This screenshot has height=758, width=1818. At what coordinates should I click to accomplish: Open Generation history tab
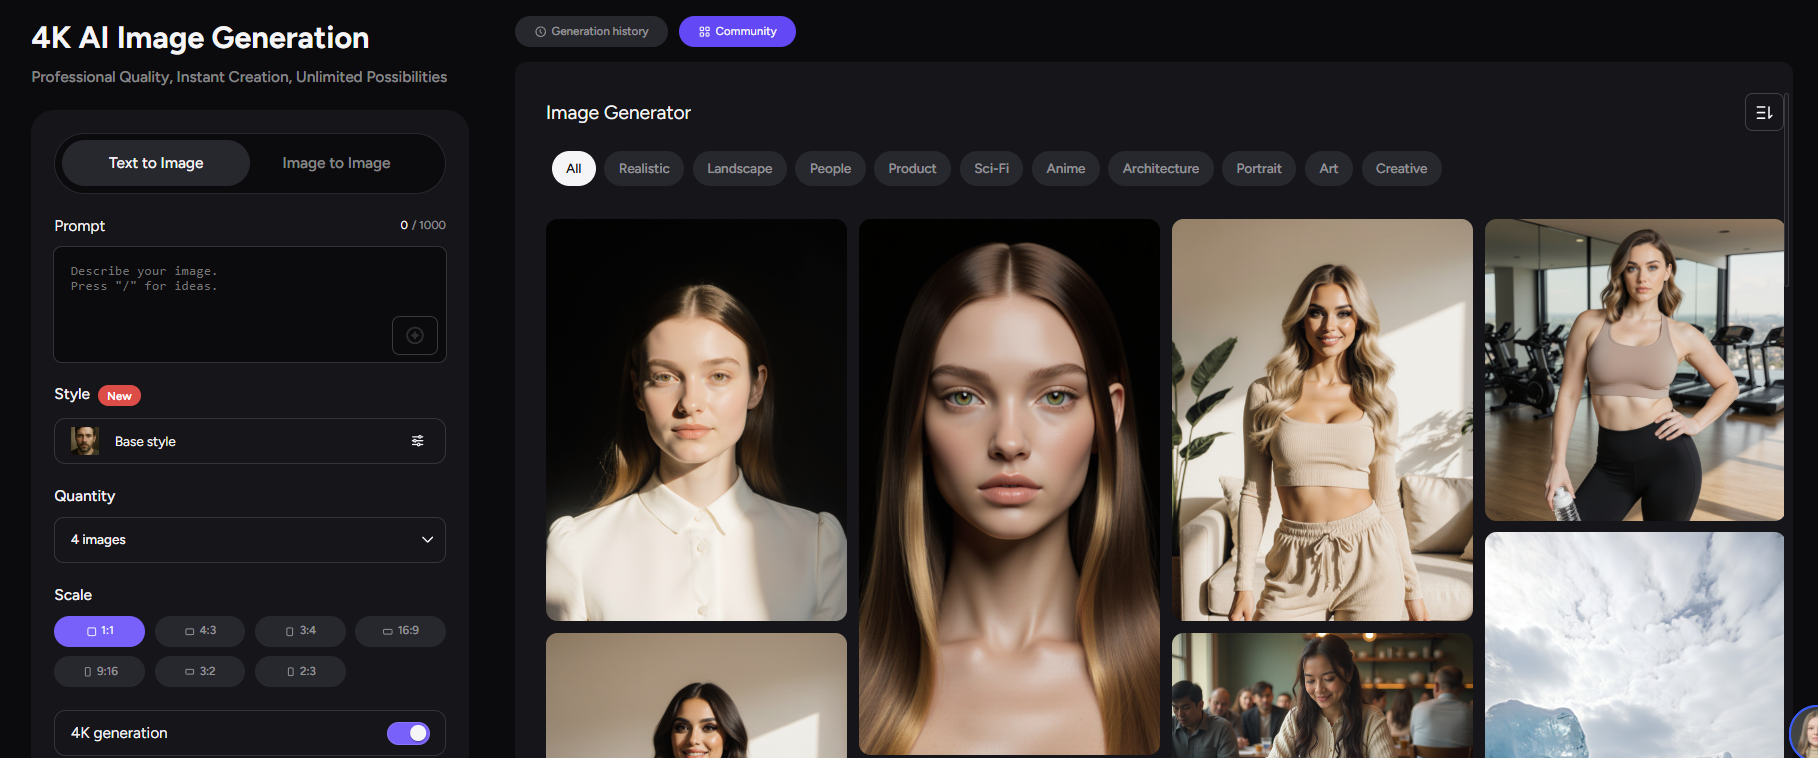591,31
